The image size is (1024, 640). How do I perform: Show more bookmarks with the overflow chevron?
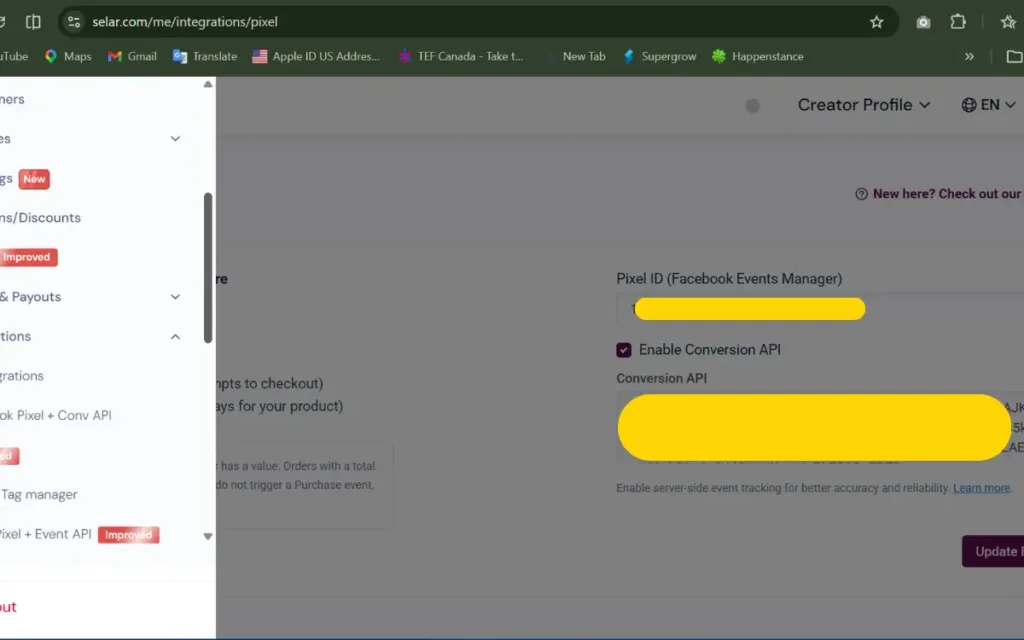(x=969, y=56)
